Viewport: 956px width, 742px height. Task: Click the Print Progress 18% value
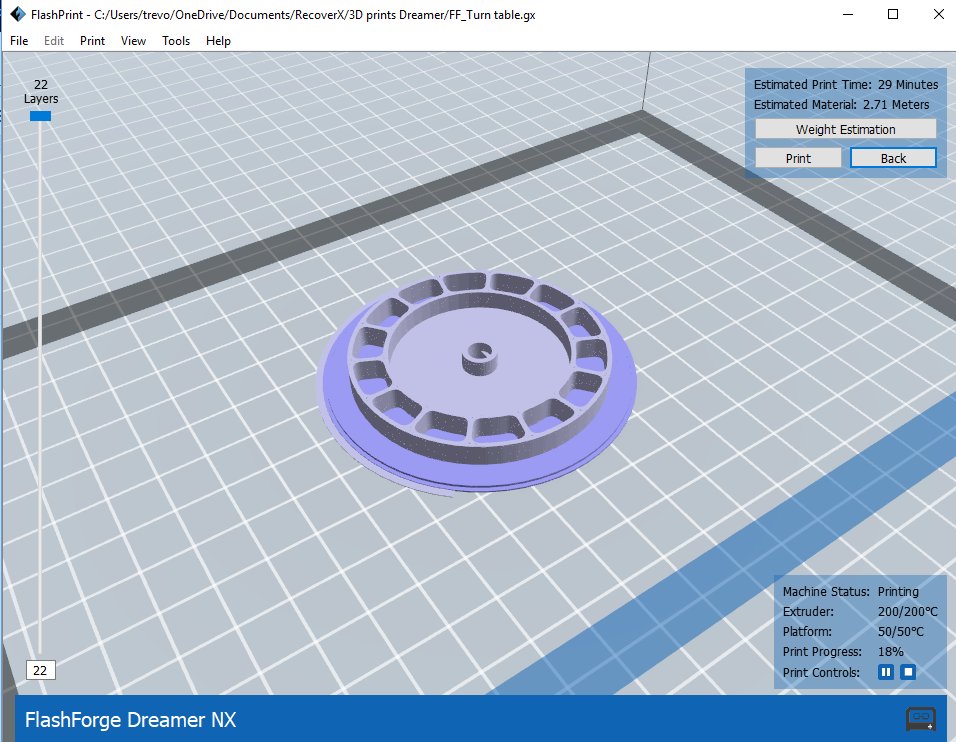890,652
